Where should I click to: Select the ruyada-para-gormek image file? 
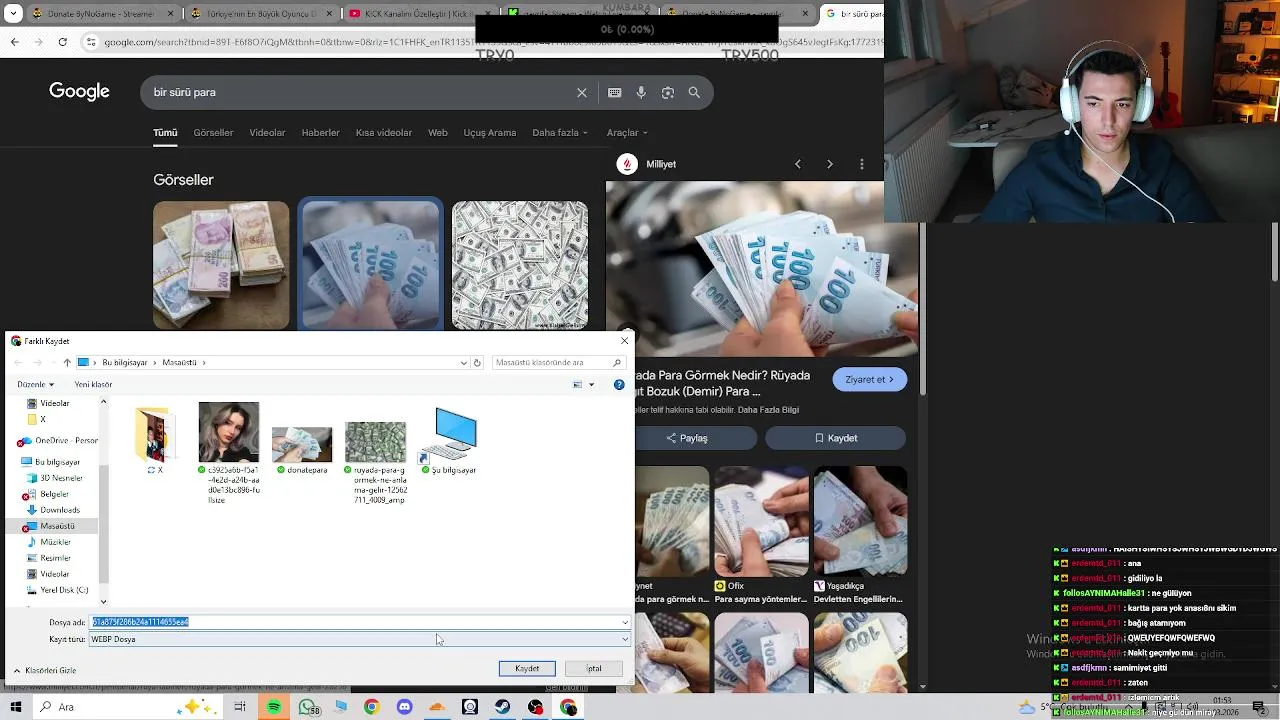click(x=375, y=462)
